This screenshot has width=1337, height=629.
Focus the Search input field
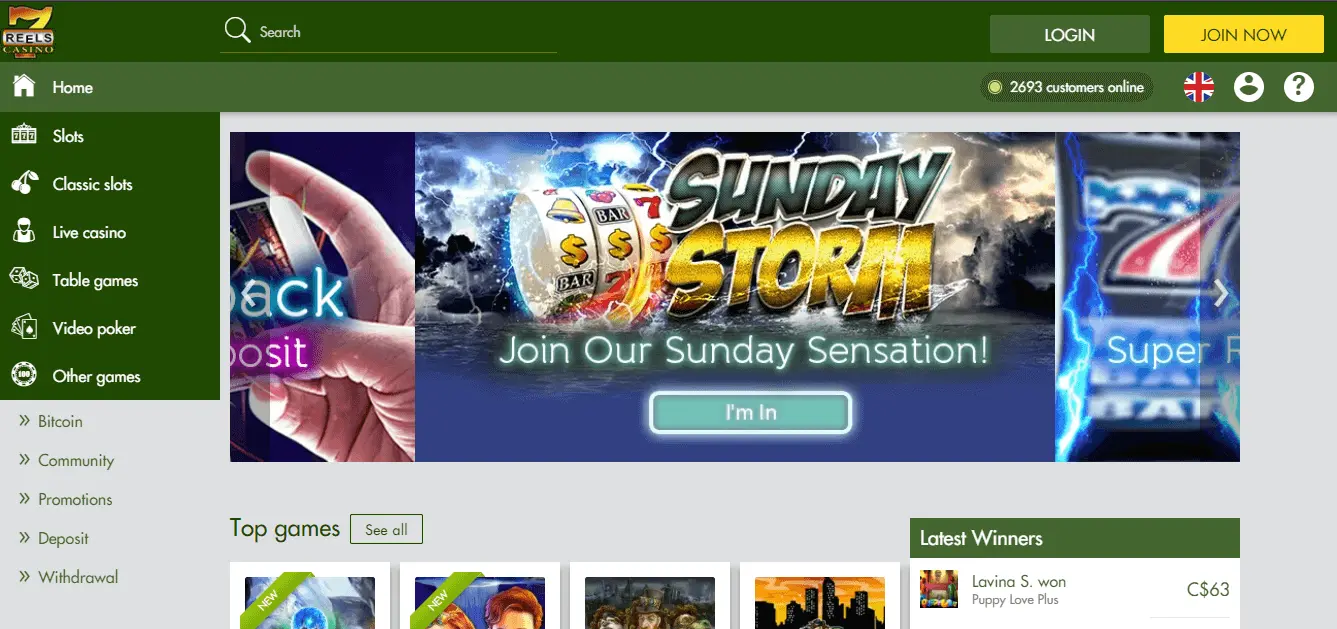tap(405, 32)
